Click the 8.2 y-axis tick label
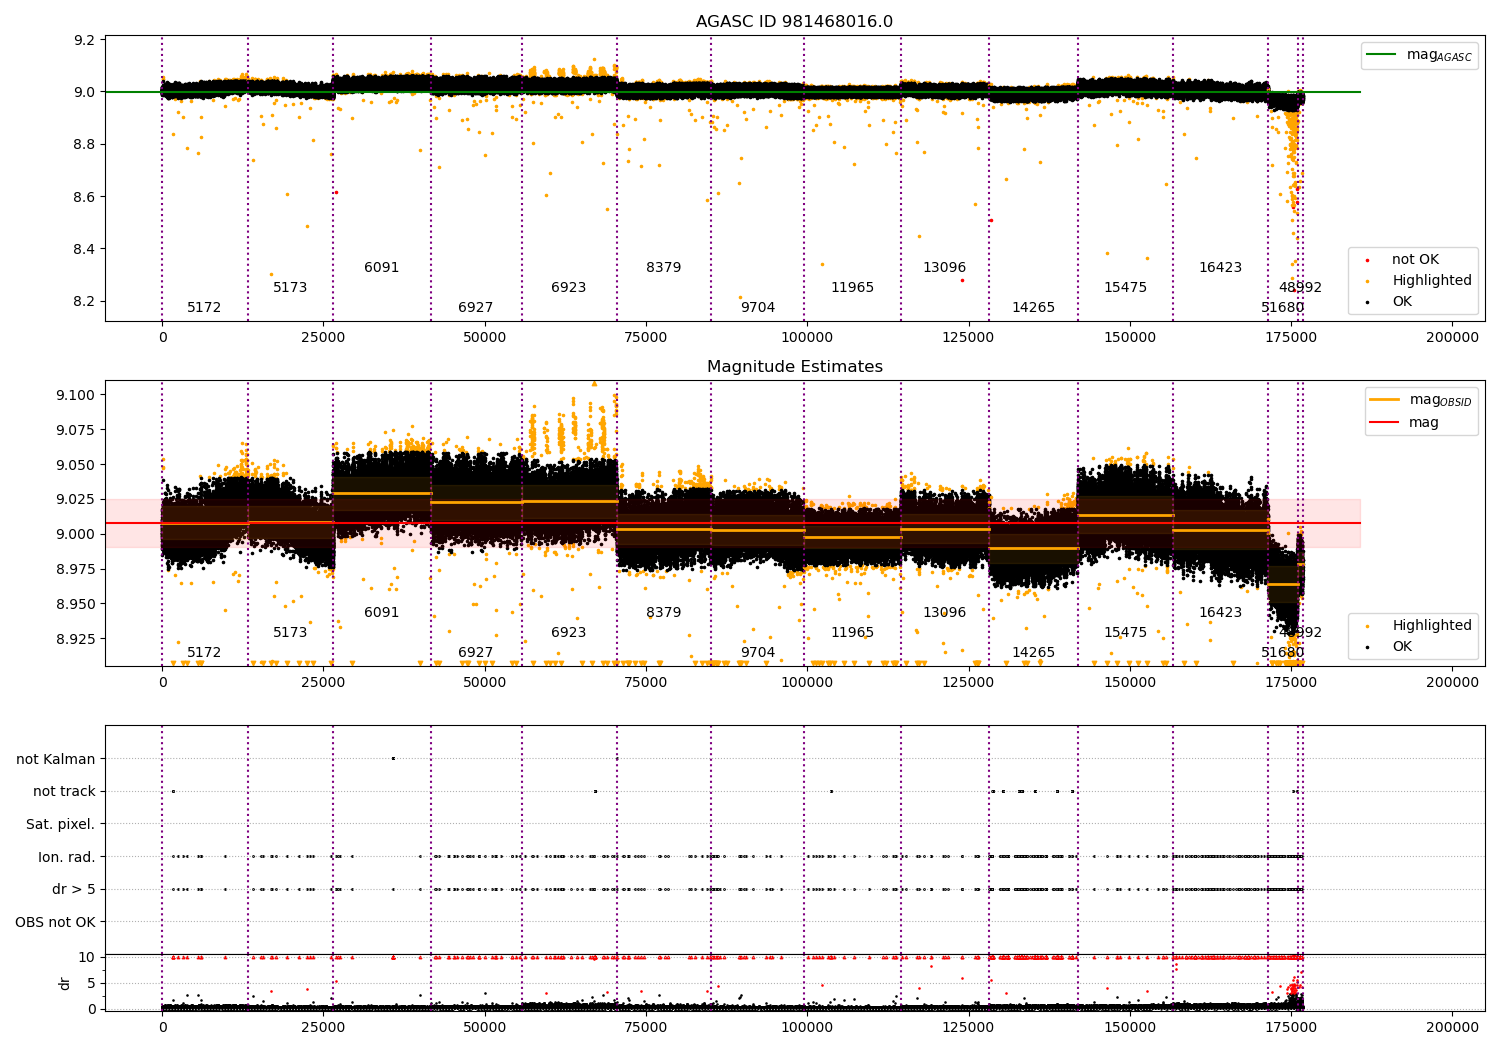The width and height of the screenshot is (1500, 1050). 85,302
